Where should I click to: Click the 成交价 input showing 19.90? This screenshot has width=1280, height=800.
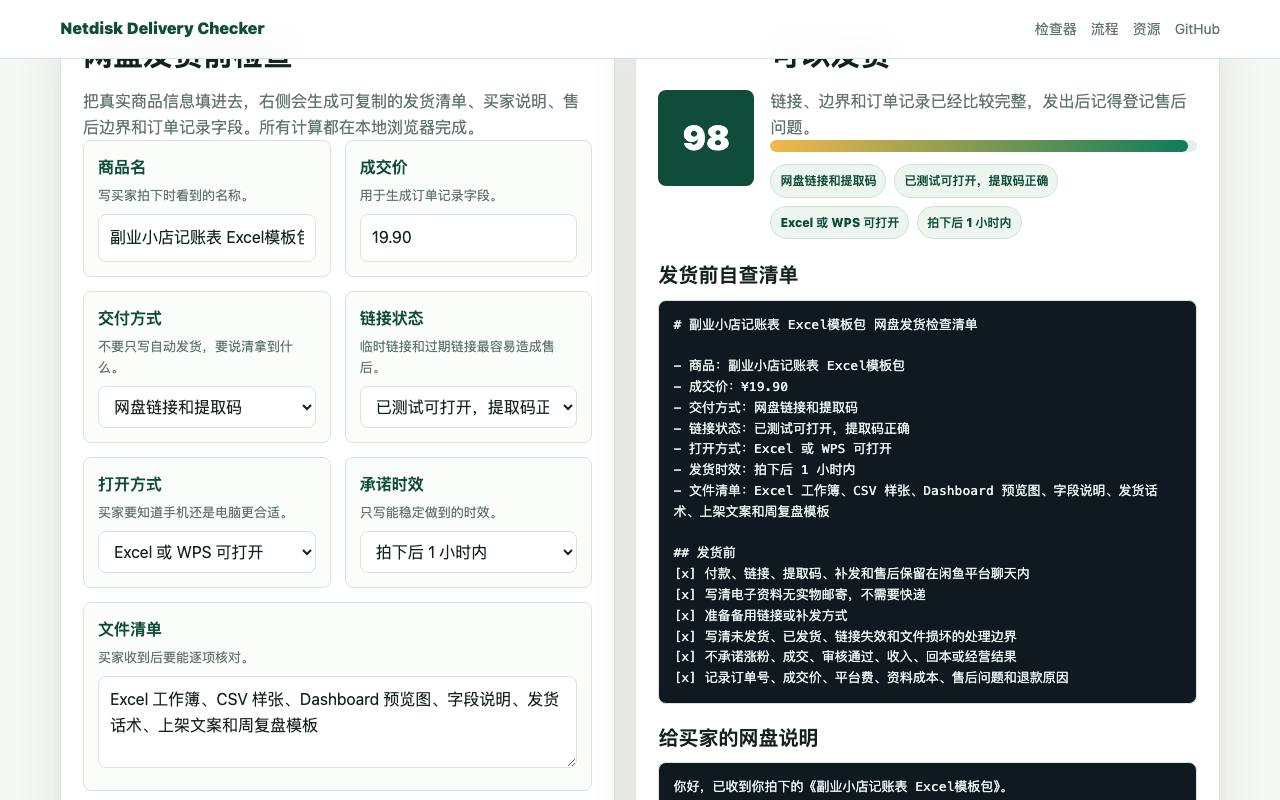[468, 238]
